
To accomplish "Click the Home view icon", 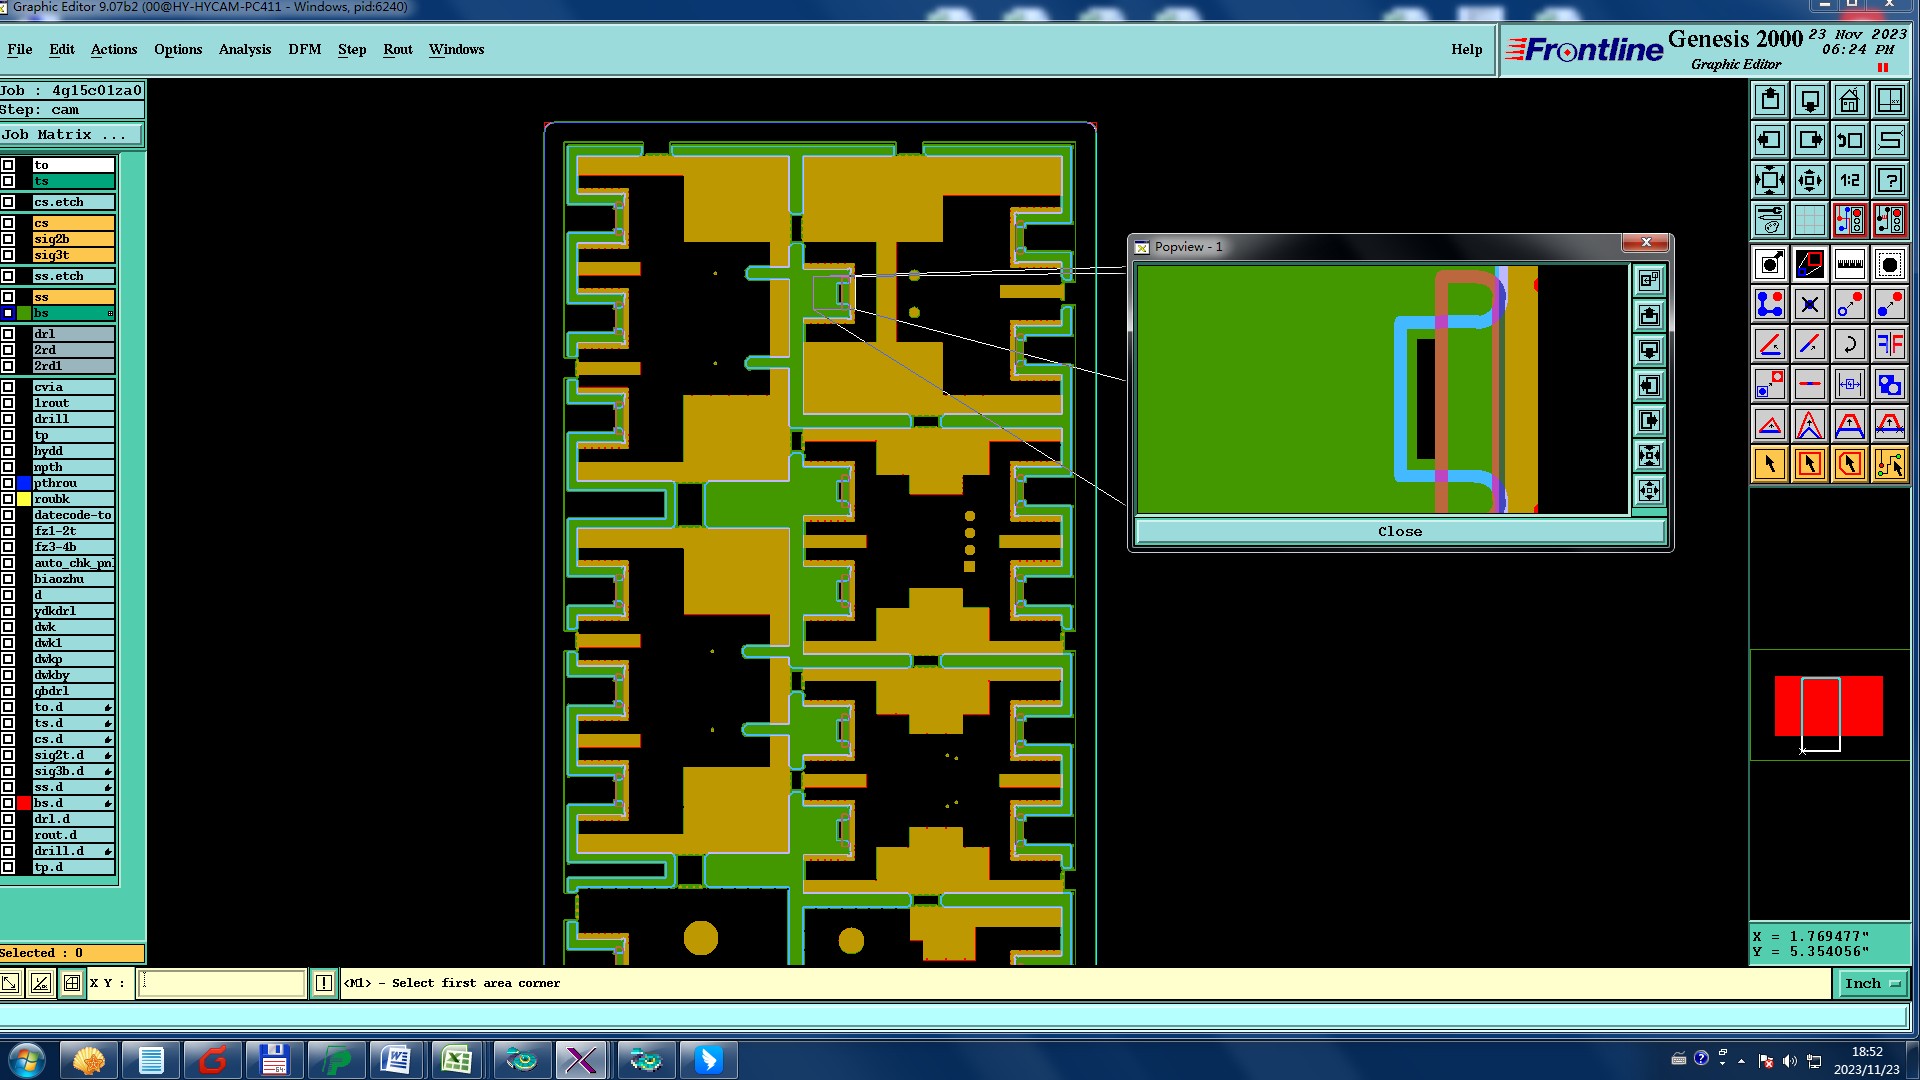I will tap(1849, 100).
